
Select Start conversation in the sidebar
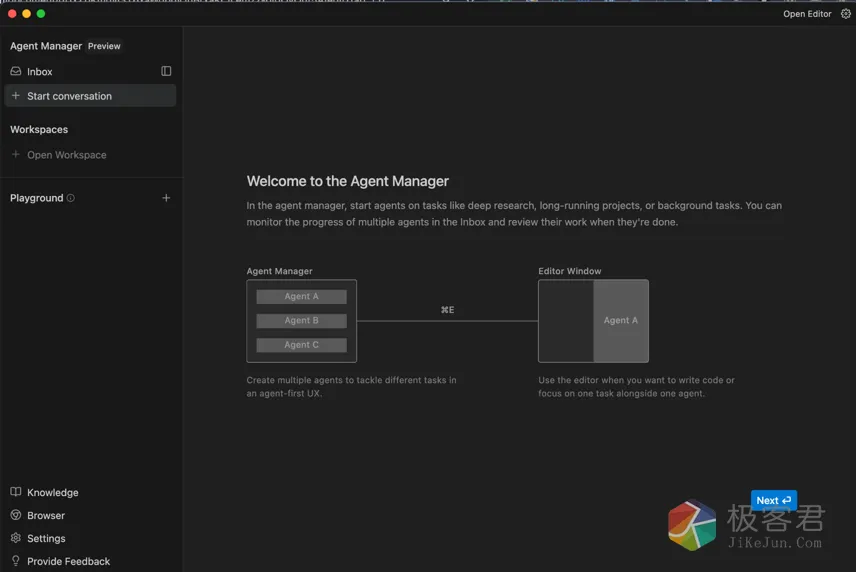tap(69, 96)
